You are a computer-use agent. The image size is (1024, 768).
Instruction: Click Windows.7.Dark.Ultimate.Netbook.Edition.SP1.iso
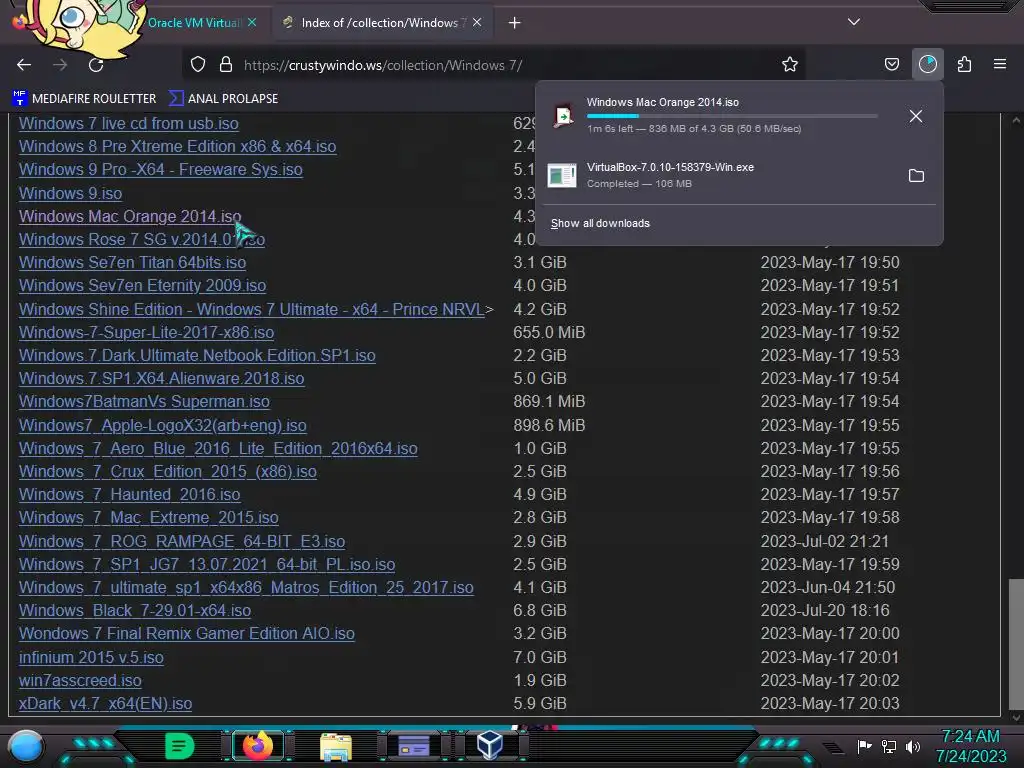[x=197, y=355]
